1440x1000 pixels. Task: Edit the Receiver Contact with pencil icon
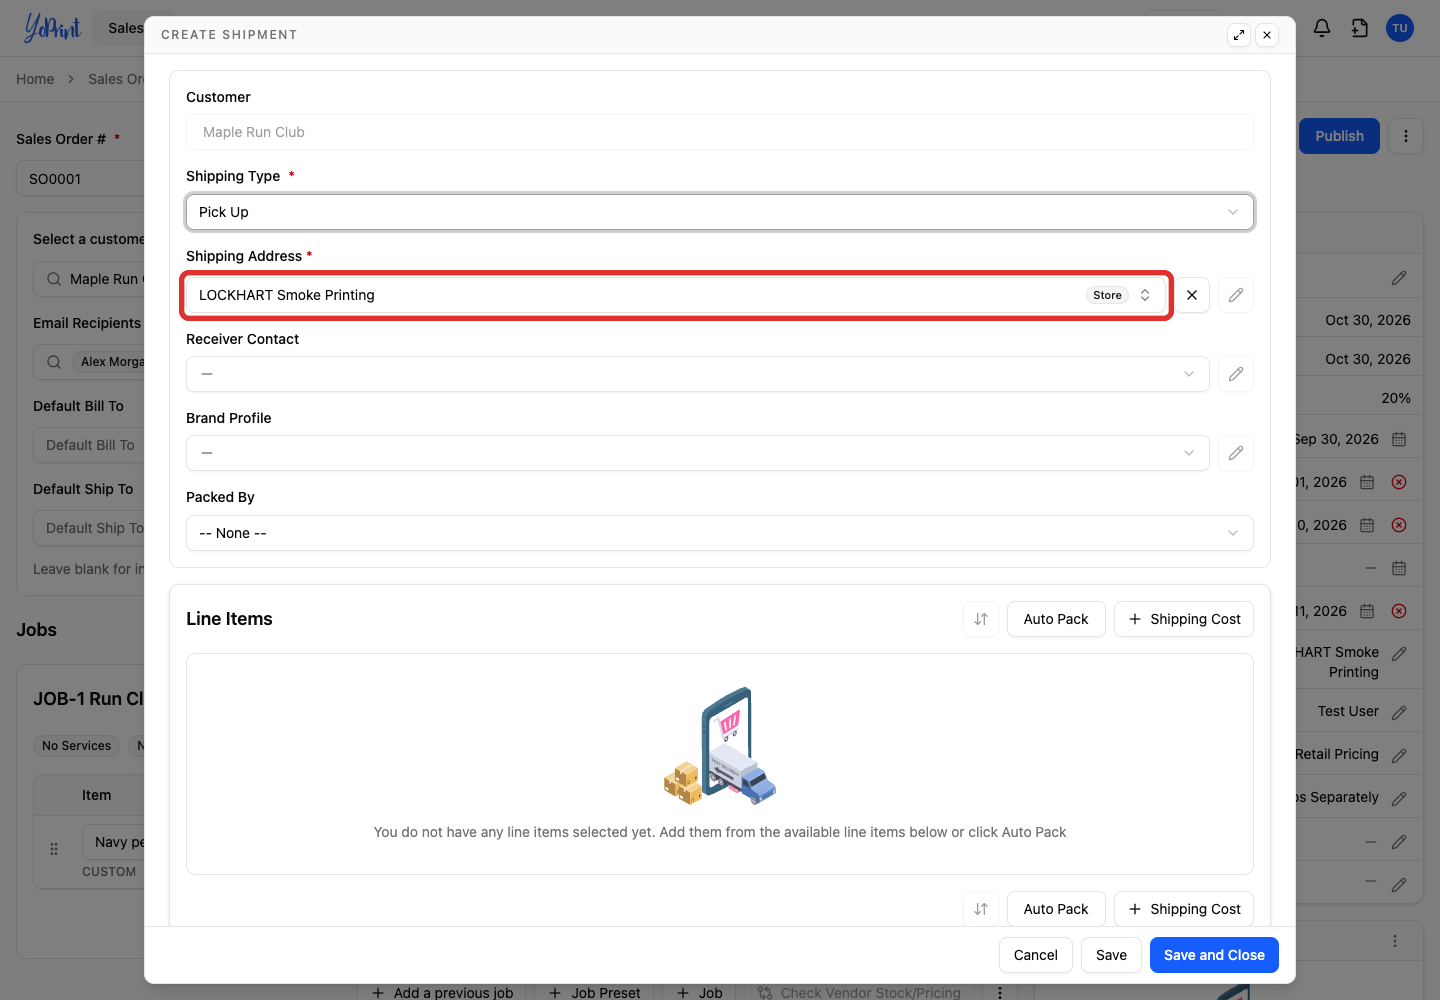point(1236,374)
